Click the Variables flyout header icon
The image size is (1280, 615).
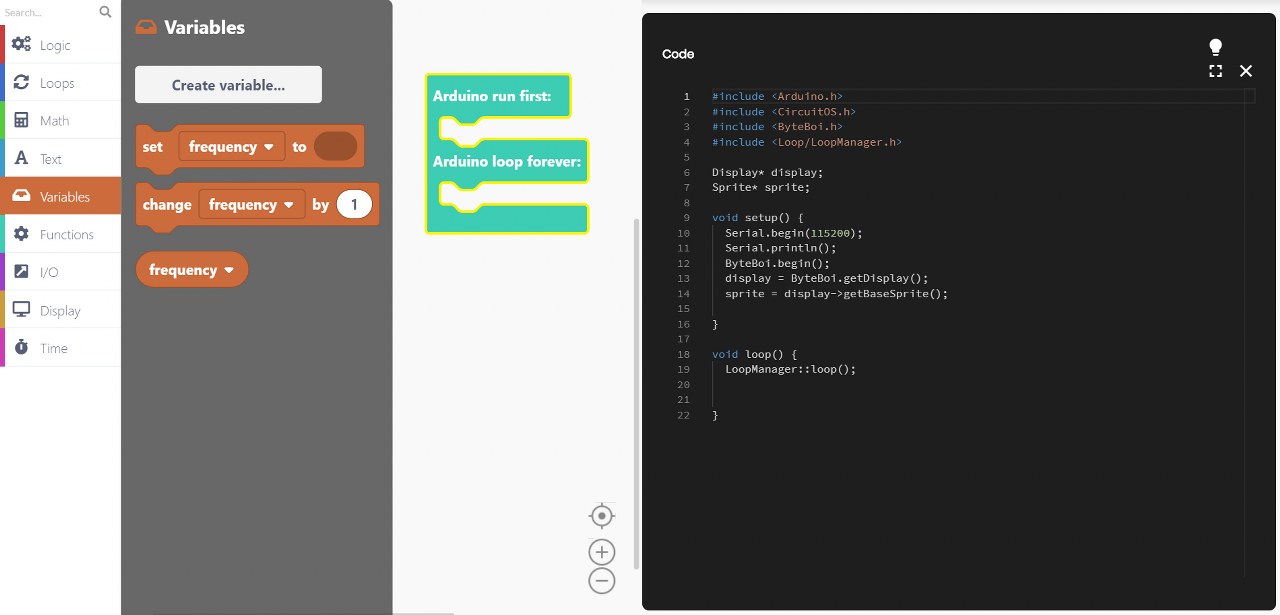coord(146,27)
